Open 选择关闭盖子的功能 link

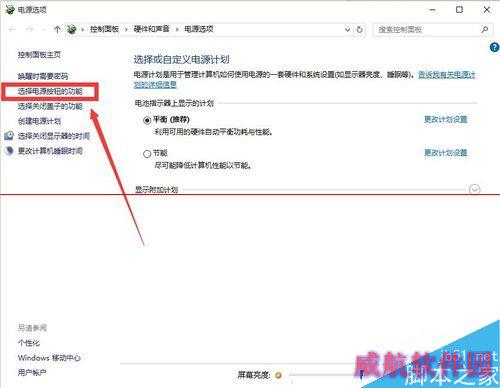50,106
